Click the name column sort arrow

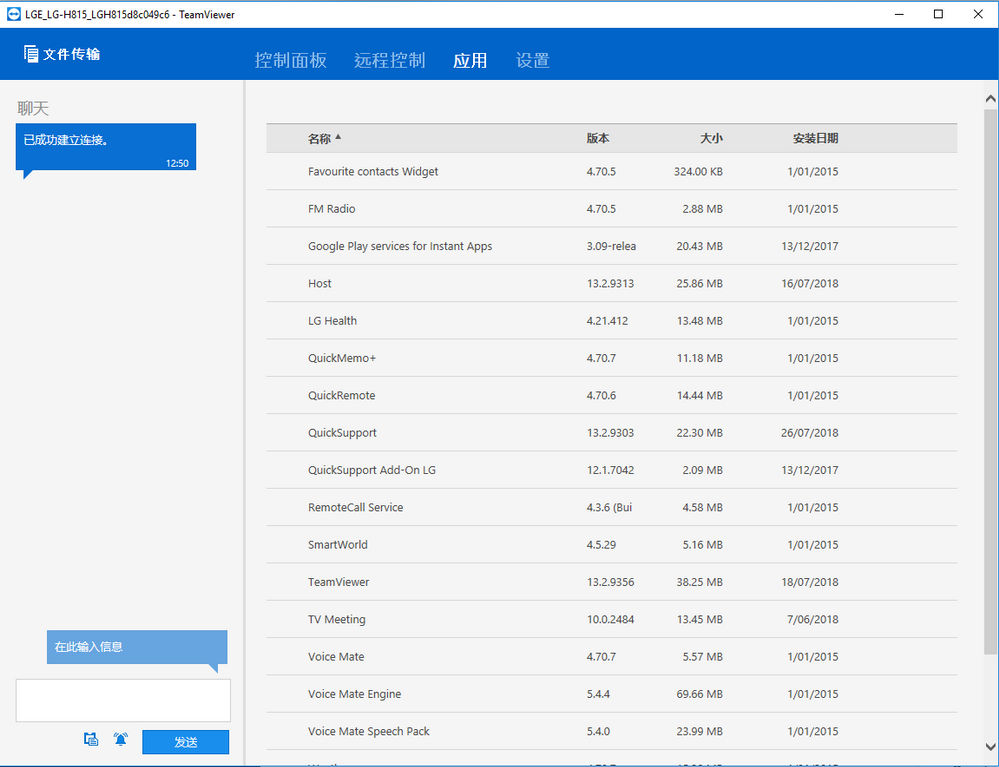[338, 136]
